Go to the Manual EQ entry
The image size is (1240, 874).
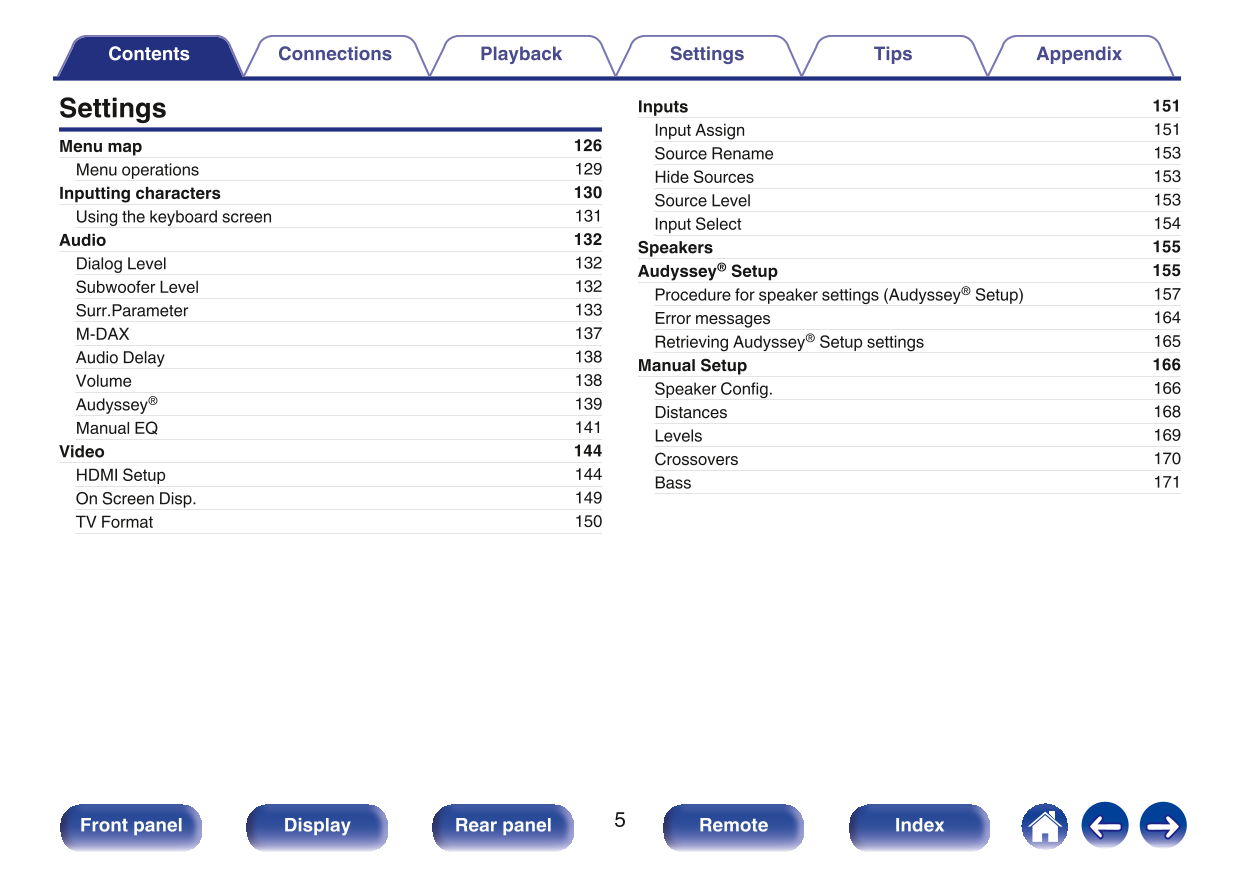pyautogui.click(x=117, y=428)
